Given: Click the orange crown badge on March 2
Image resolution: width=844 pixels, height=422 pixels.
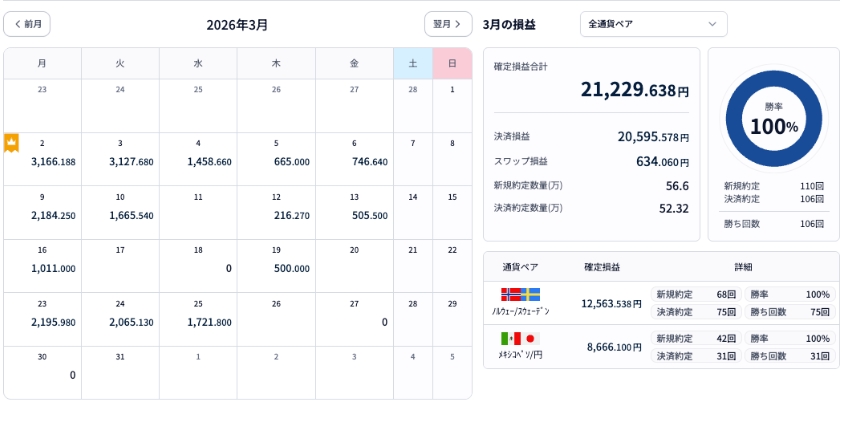Looking at the screenshot, I should click(11, 143).
